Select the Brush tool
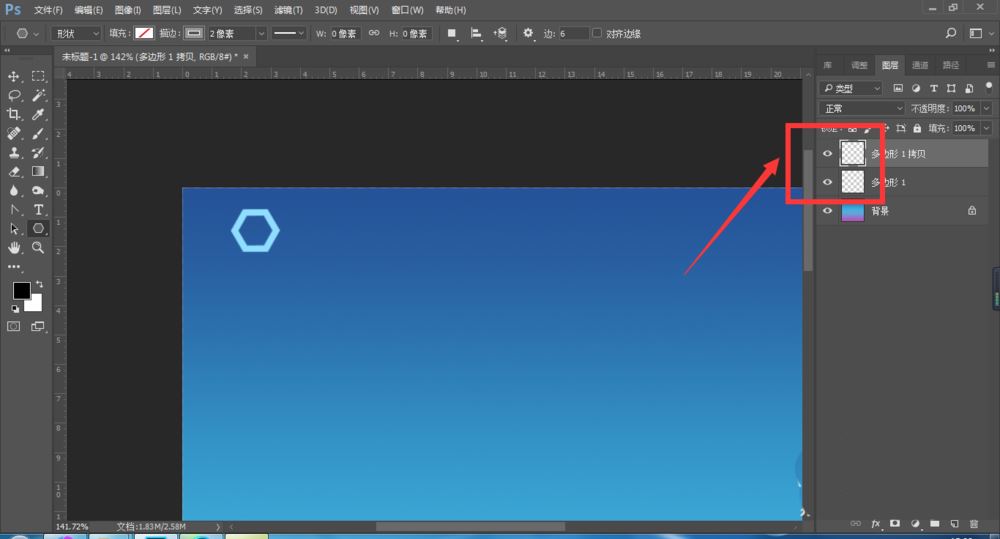Viewport: 1000px width, 539px height. (x=38, y=134)
